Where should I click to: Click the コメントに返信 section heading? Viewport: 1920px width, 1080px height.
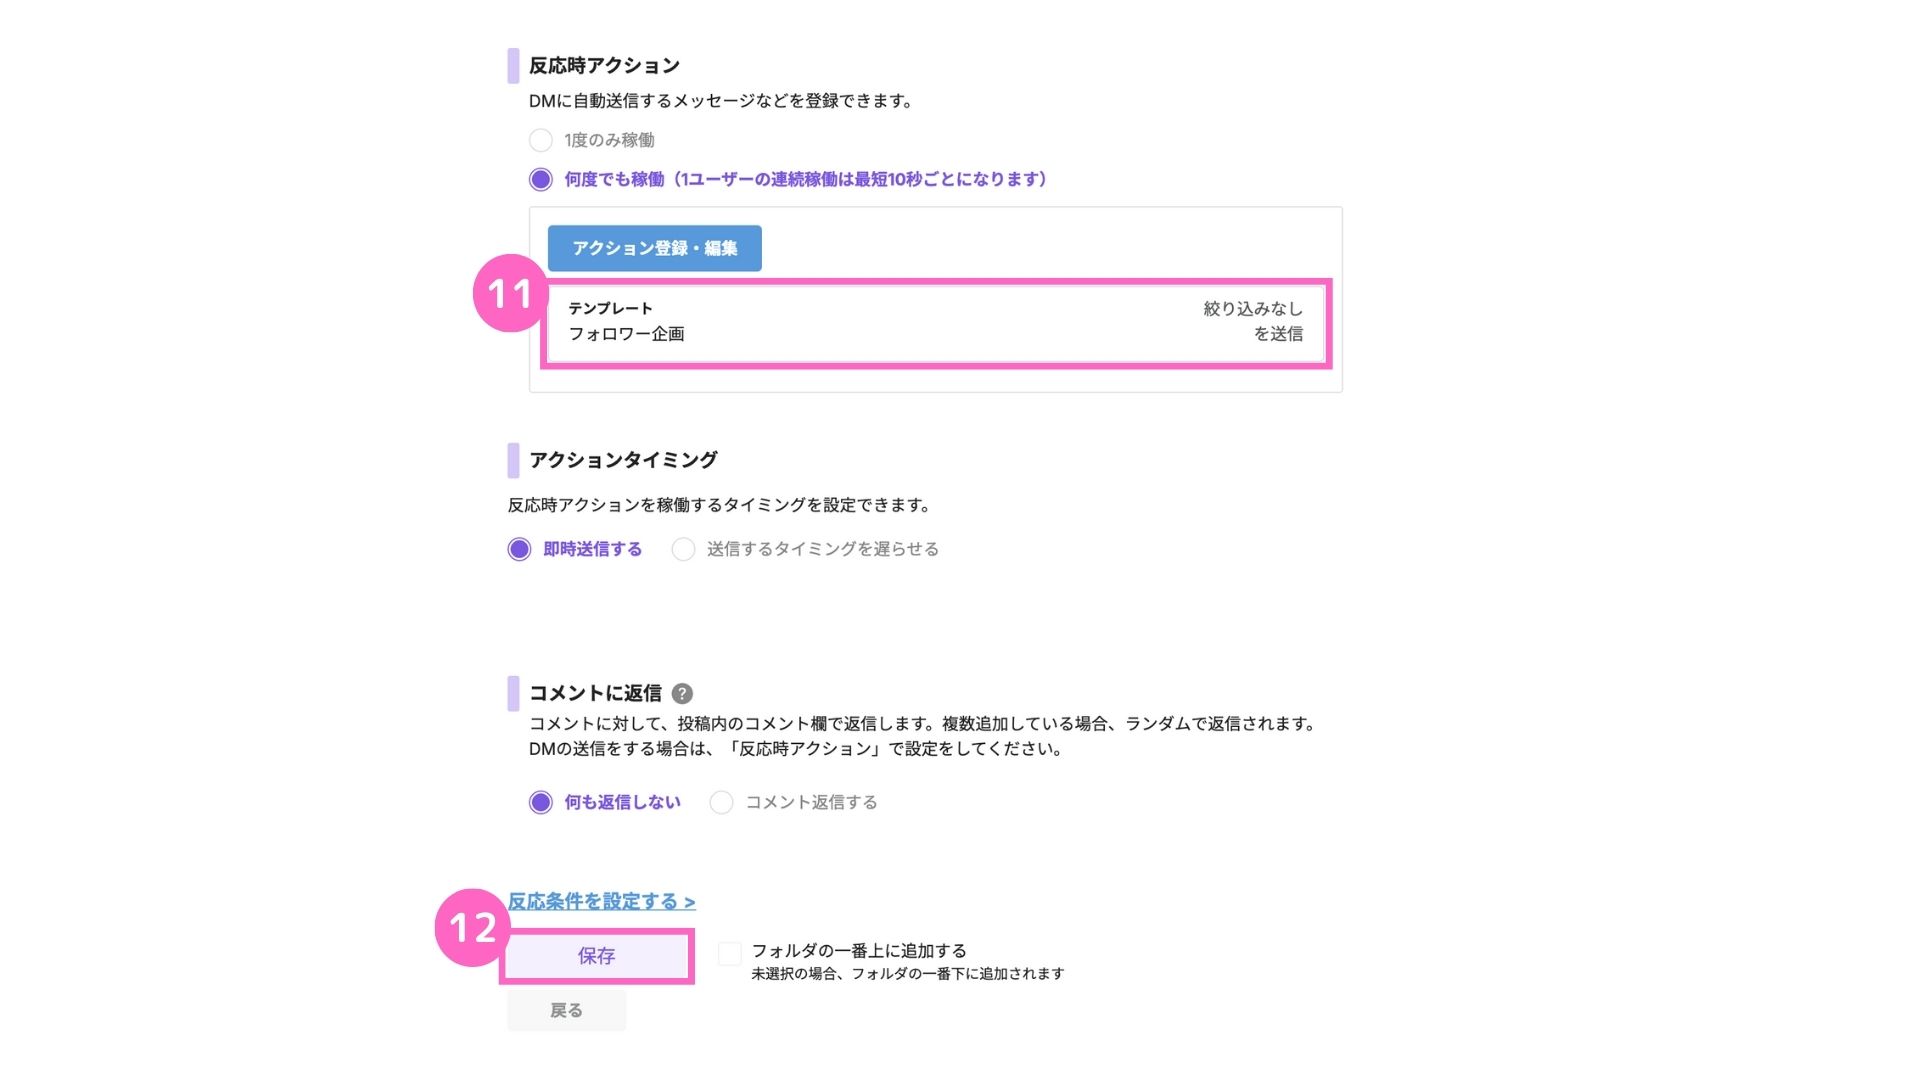(595, 693)
